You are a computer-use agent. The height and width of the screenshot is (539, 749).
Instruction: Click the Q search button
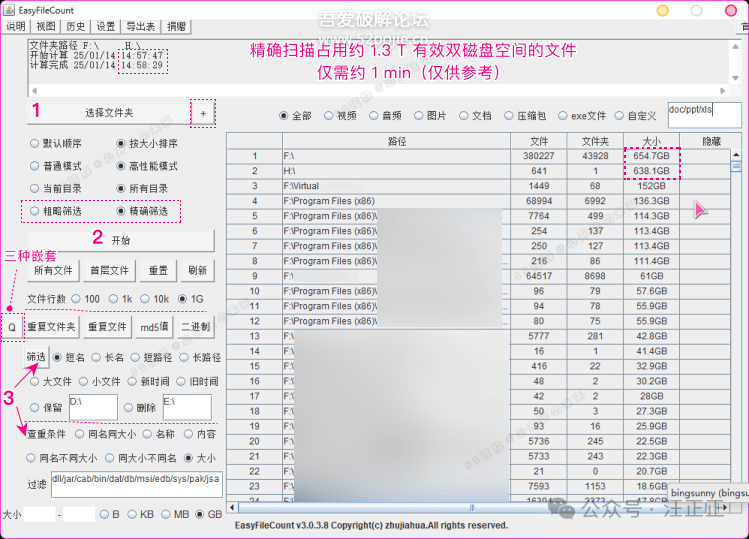pyautogui.click(x=12, y=327)
